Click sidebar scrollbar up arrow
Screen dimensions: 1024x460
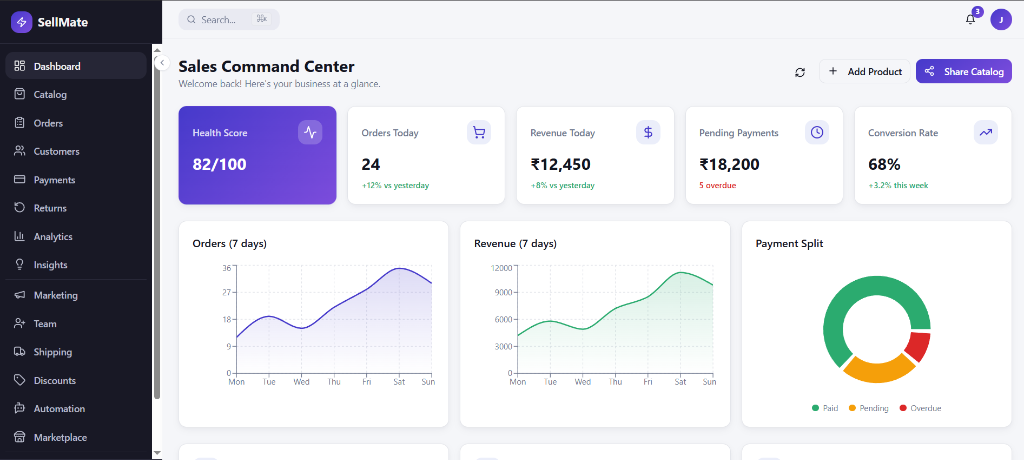[157, 48]
